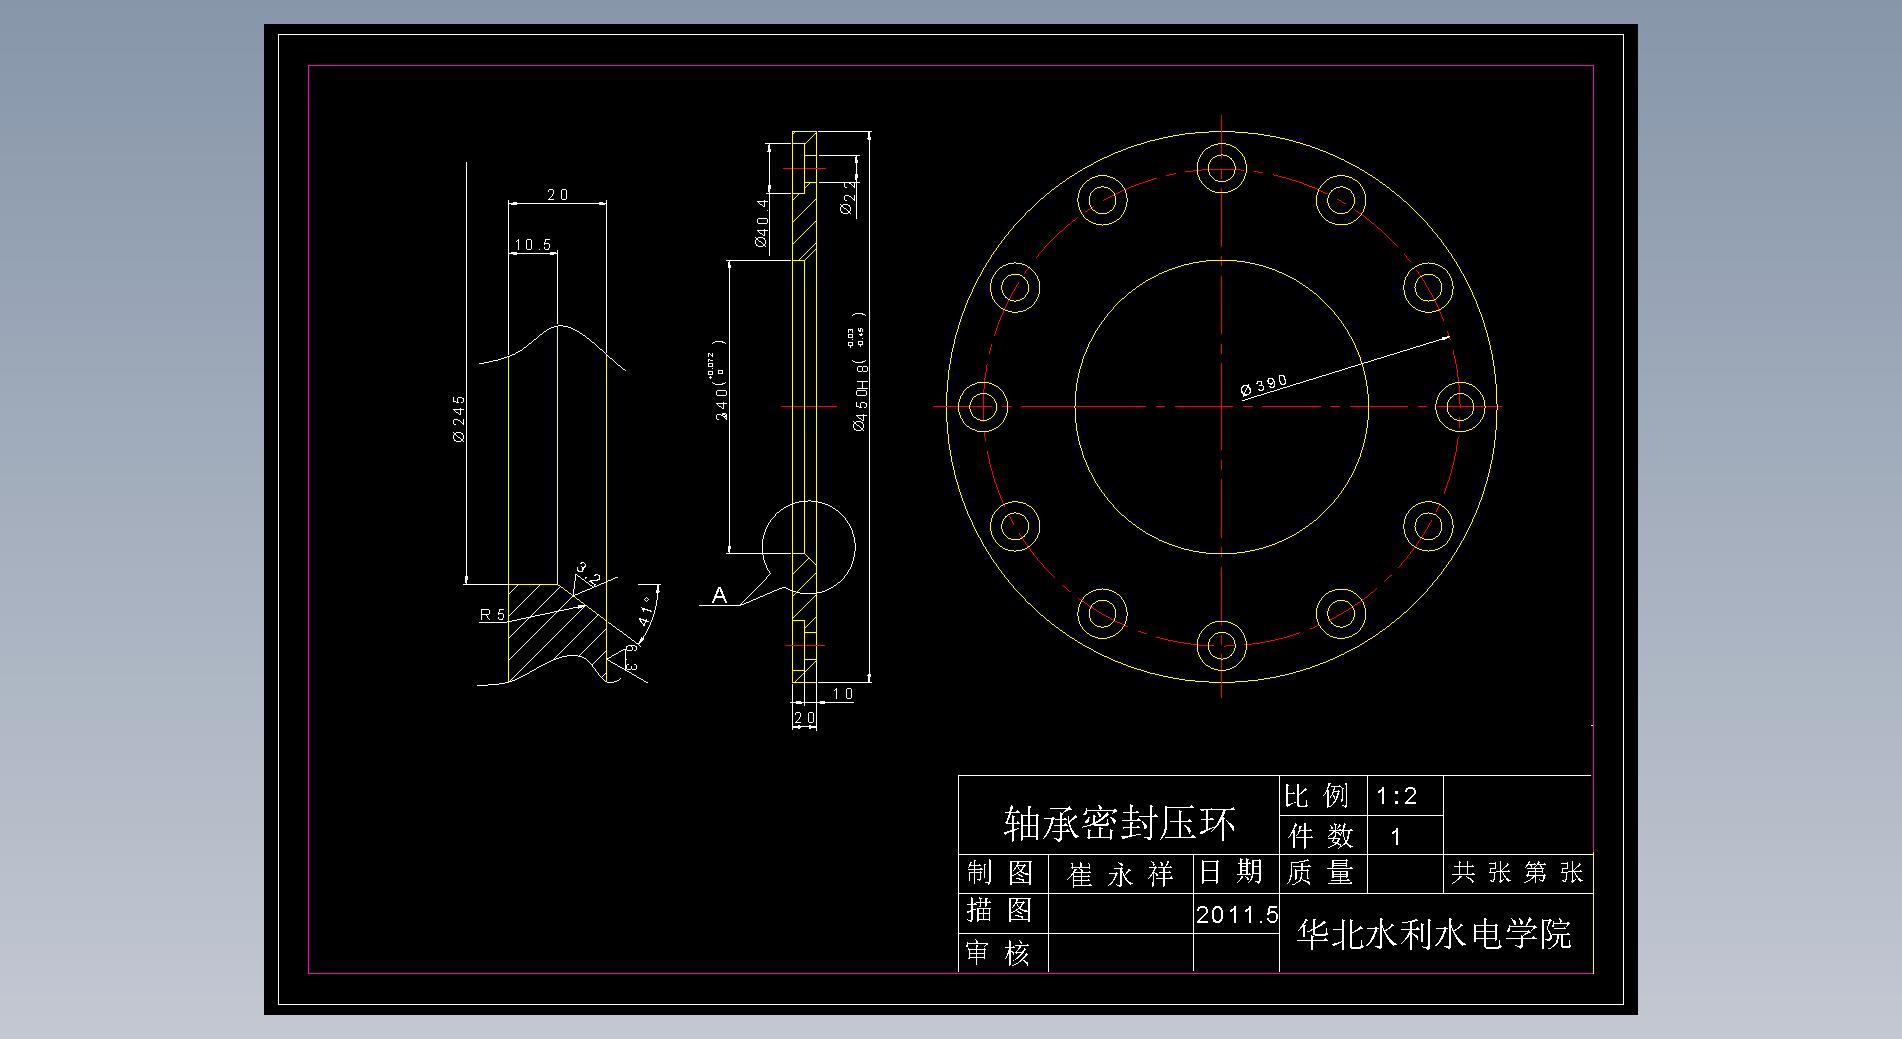Select the 10 dimension below the section view
This screenshot has width=1902, height=1039.
click(x=843, y=693)
